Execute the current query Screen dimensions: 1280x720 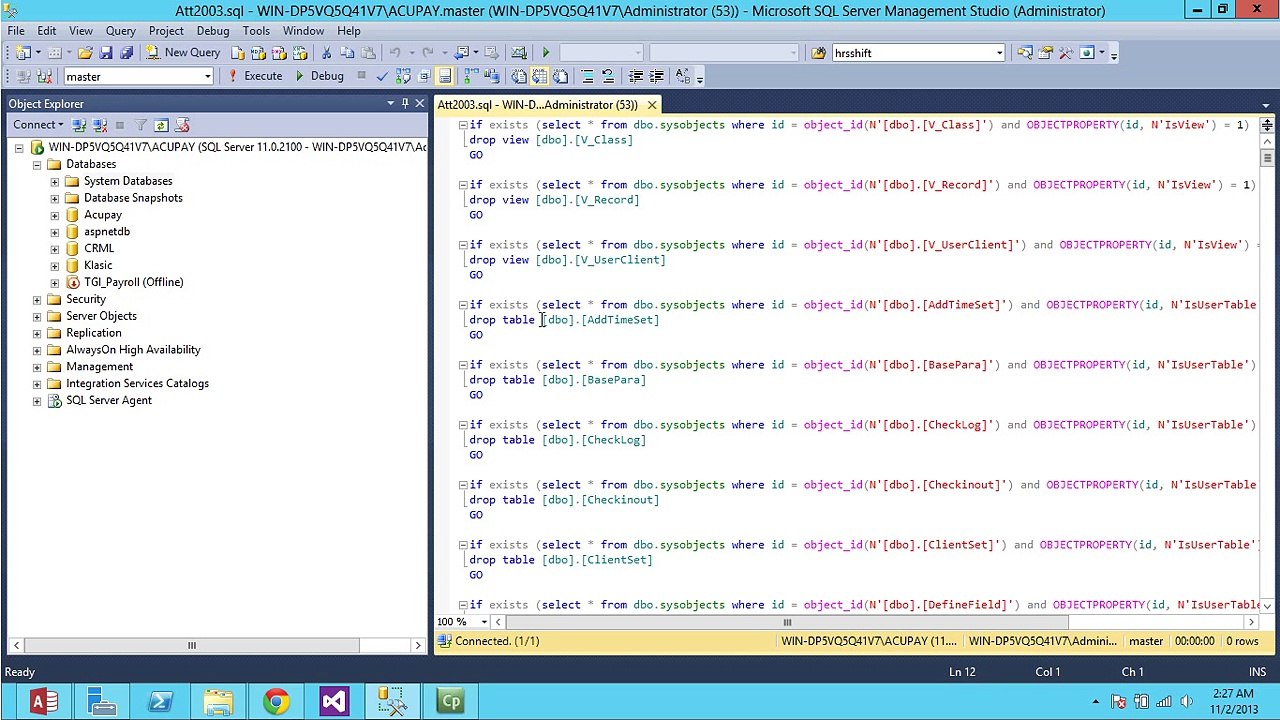255,76
